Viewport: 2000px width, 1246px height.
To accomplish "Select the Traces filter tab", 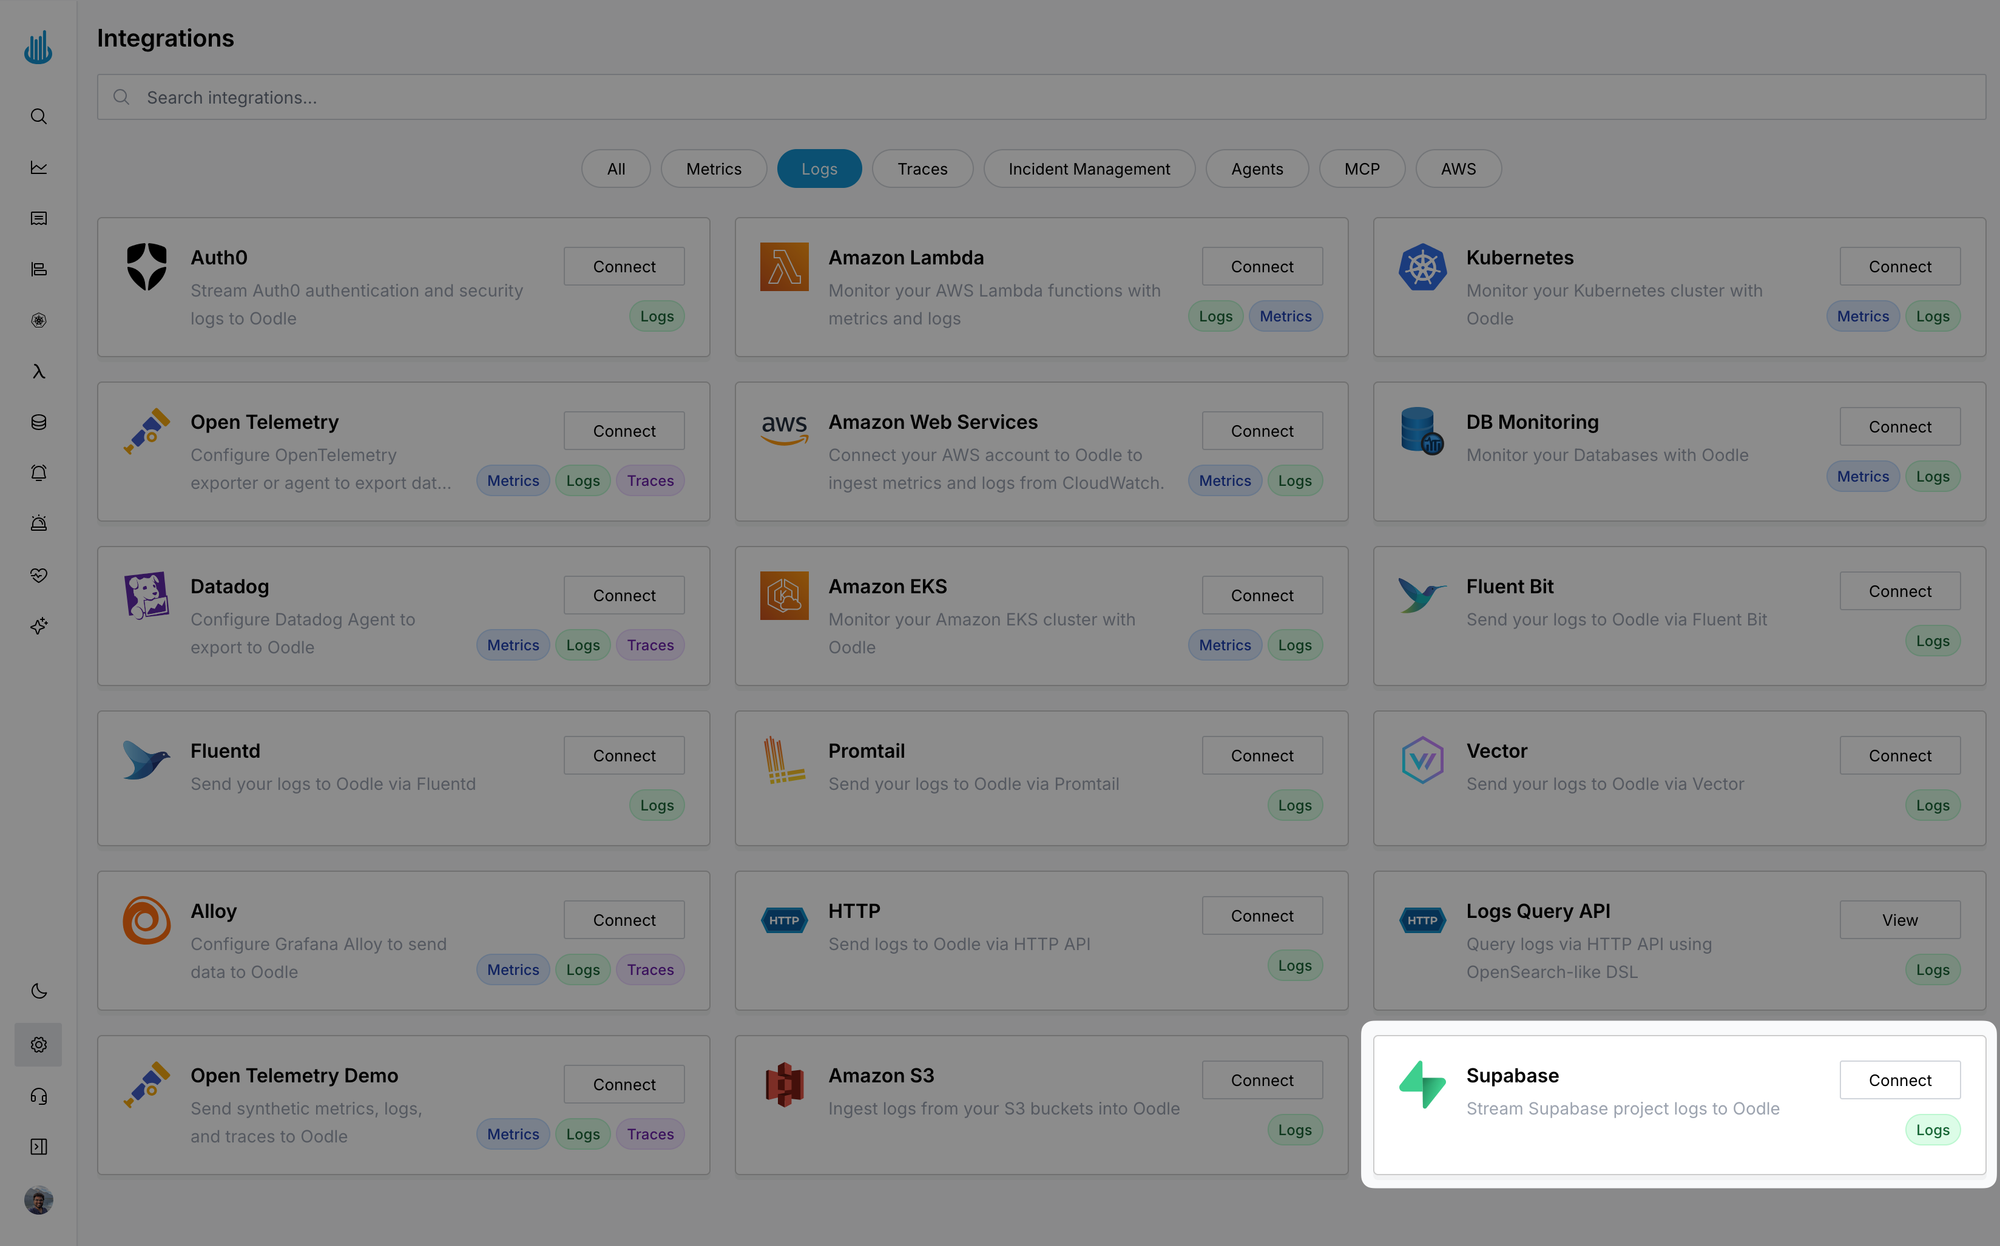I will pyautogui.click(x=922, y=169).
